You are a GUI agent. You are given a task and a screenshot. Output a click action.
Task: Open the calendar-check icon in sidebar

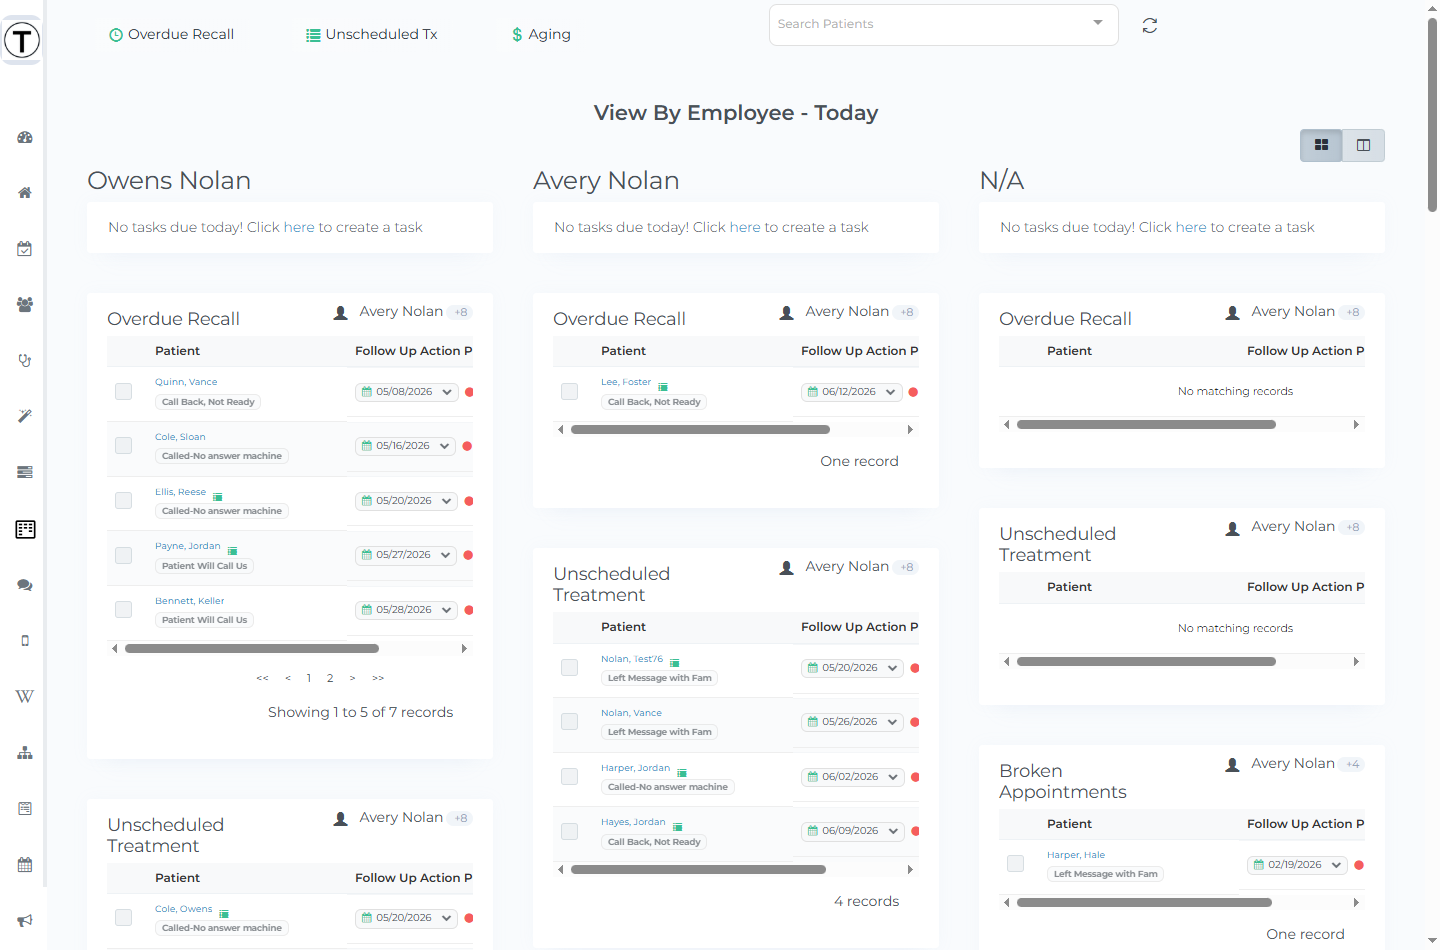25,249
